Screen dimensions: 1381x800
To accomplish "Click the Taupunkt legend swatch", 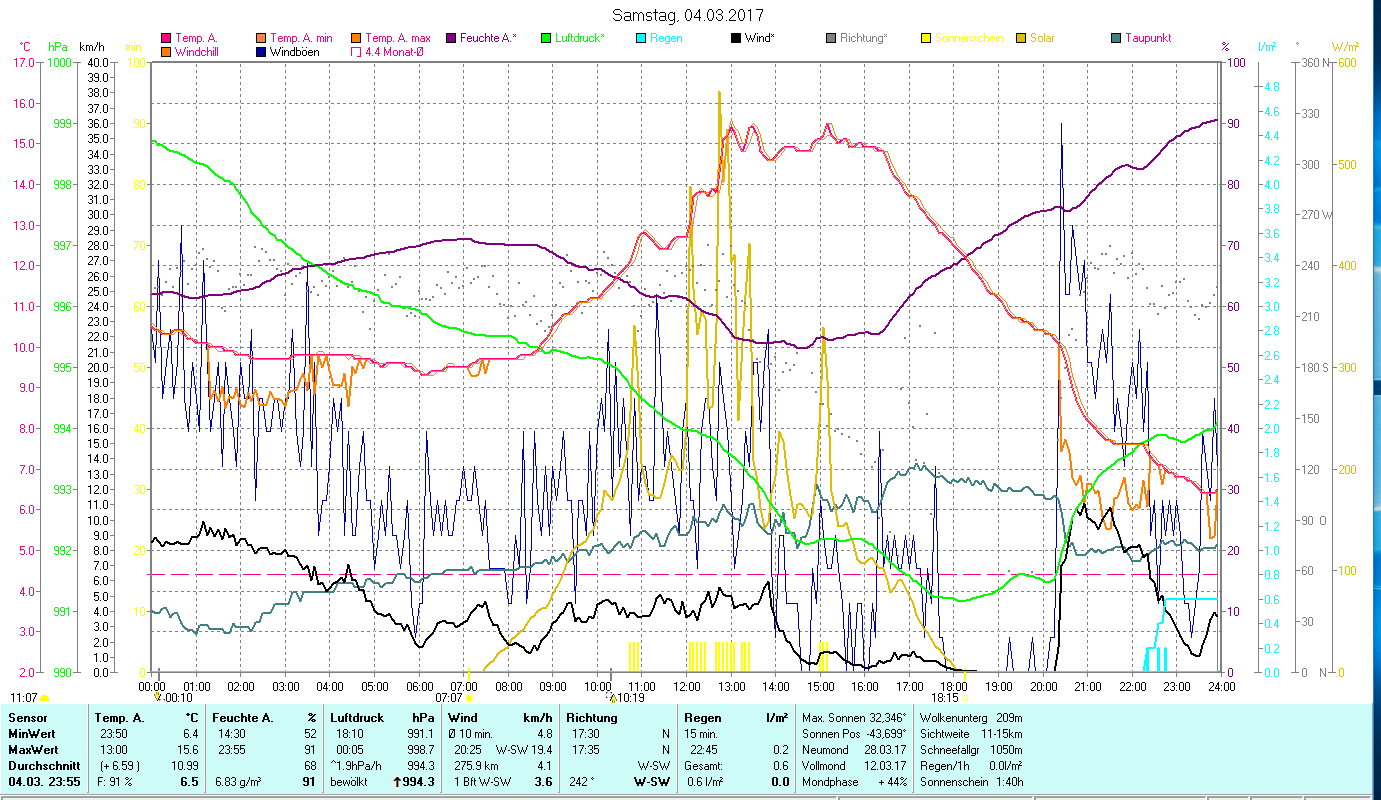I will 1115,38.
